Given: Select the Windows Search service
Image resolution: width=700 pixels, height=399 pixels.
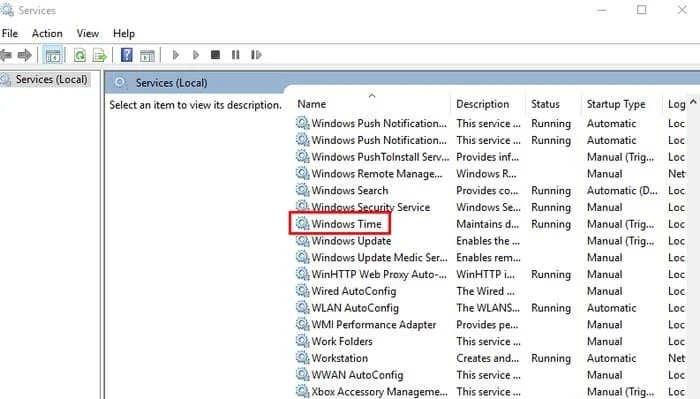Looking at the screenshot, I should [350, 190].
